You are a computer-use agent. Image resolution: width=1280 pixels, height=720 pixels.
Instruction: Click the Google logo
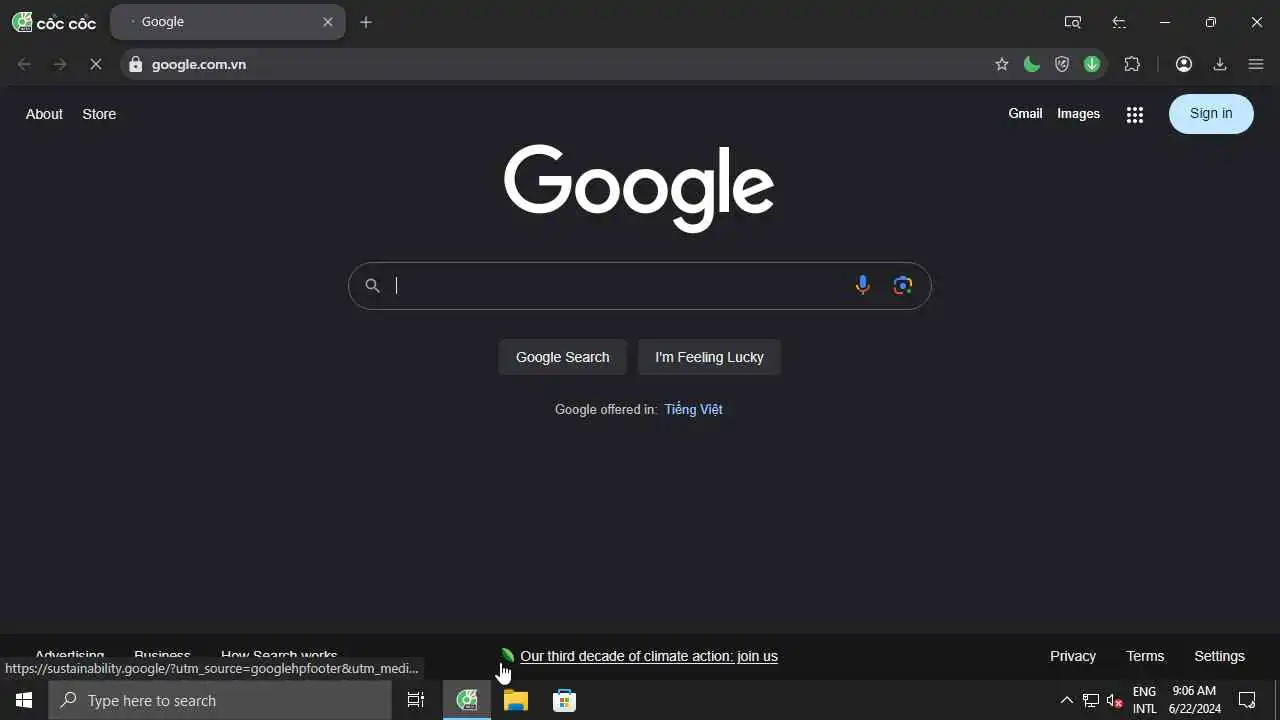[x=639, y=188]
